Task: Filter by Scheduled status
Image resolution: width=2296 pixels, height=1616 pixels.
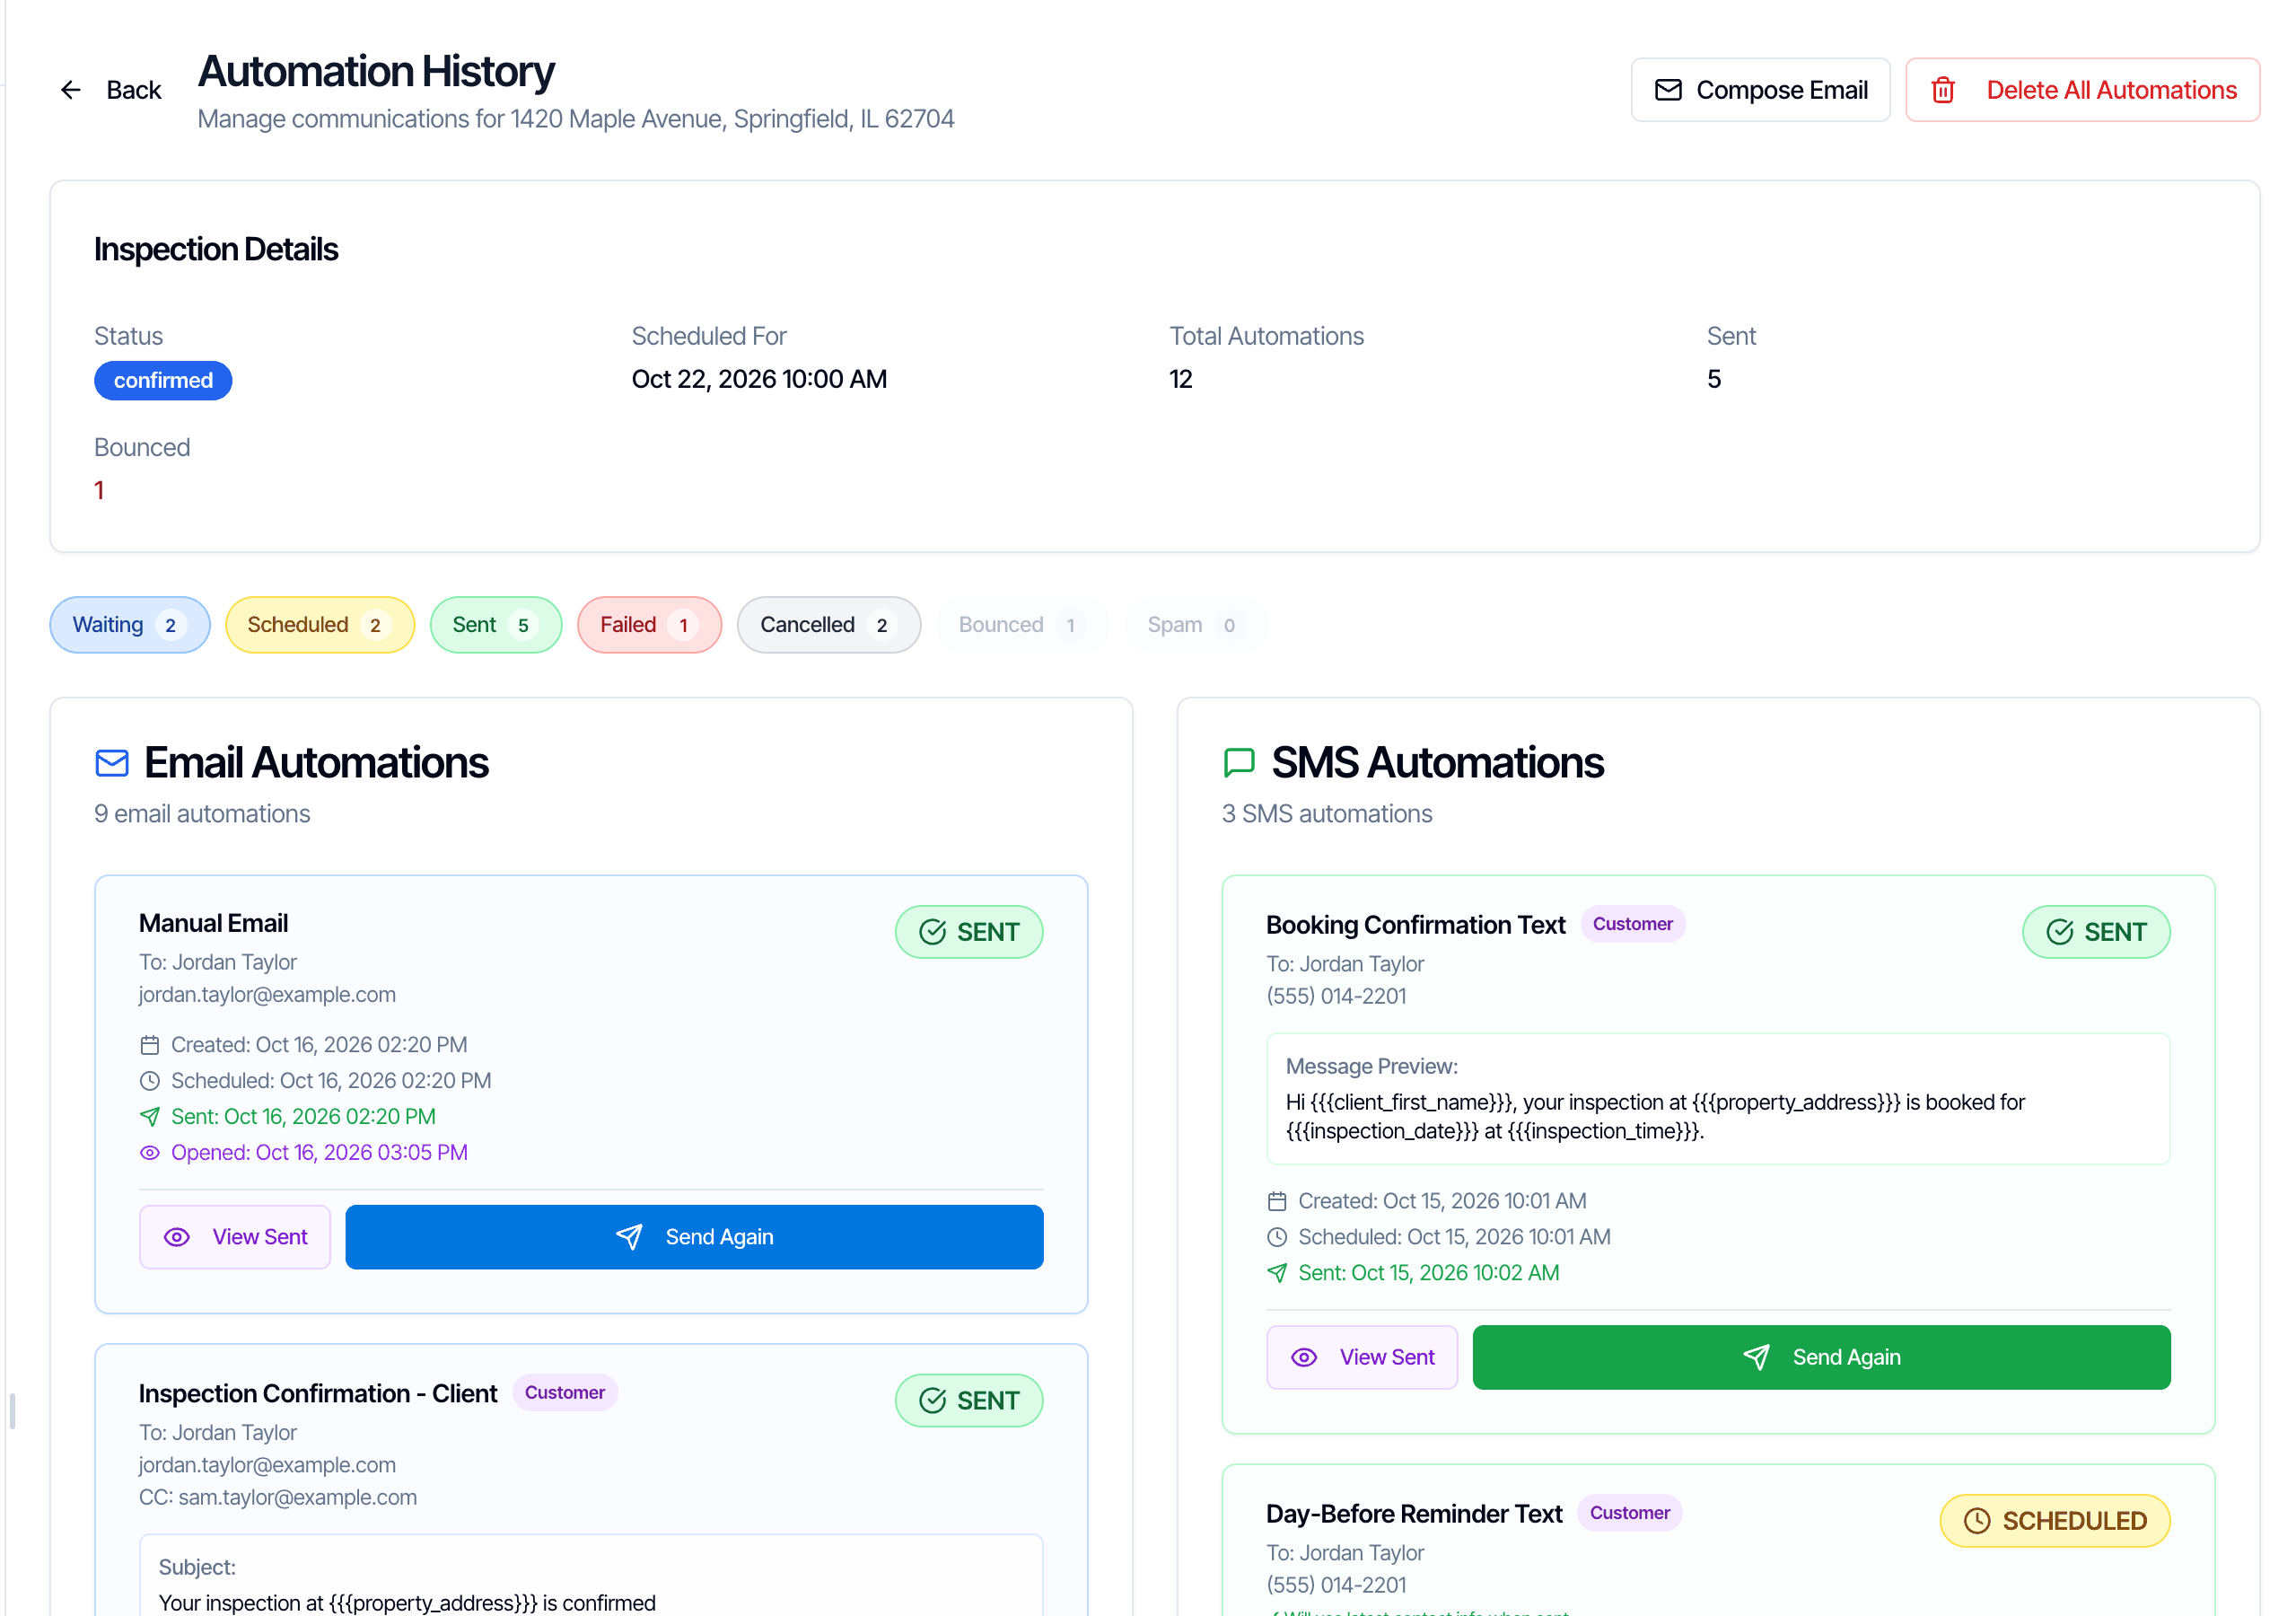Action: point(320,625)
